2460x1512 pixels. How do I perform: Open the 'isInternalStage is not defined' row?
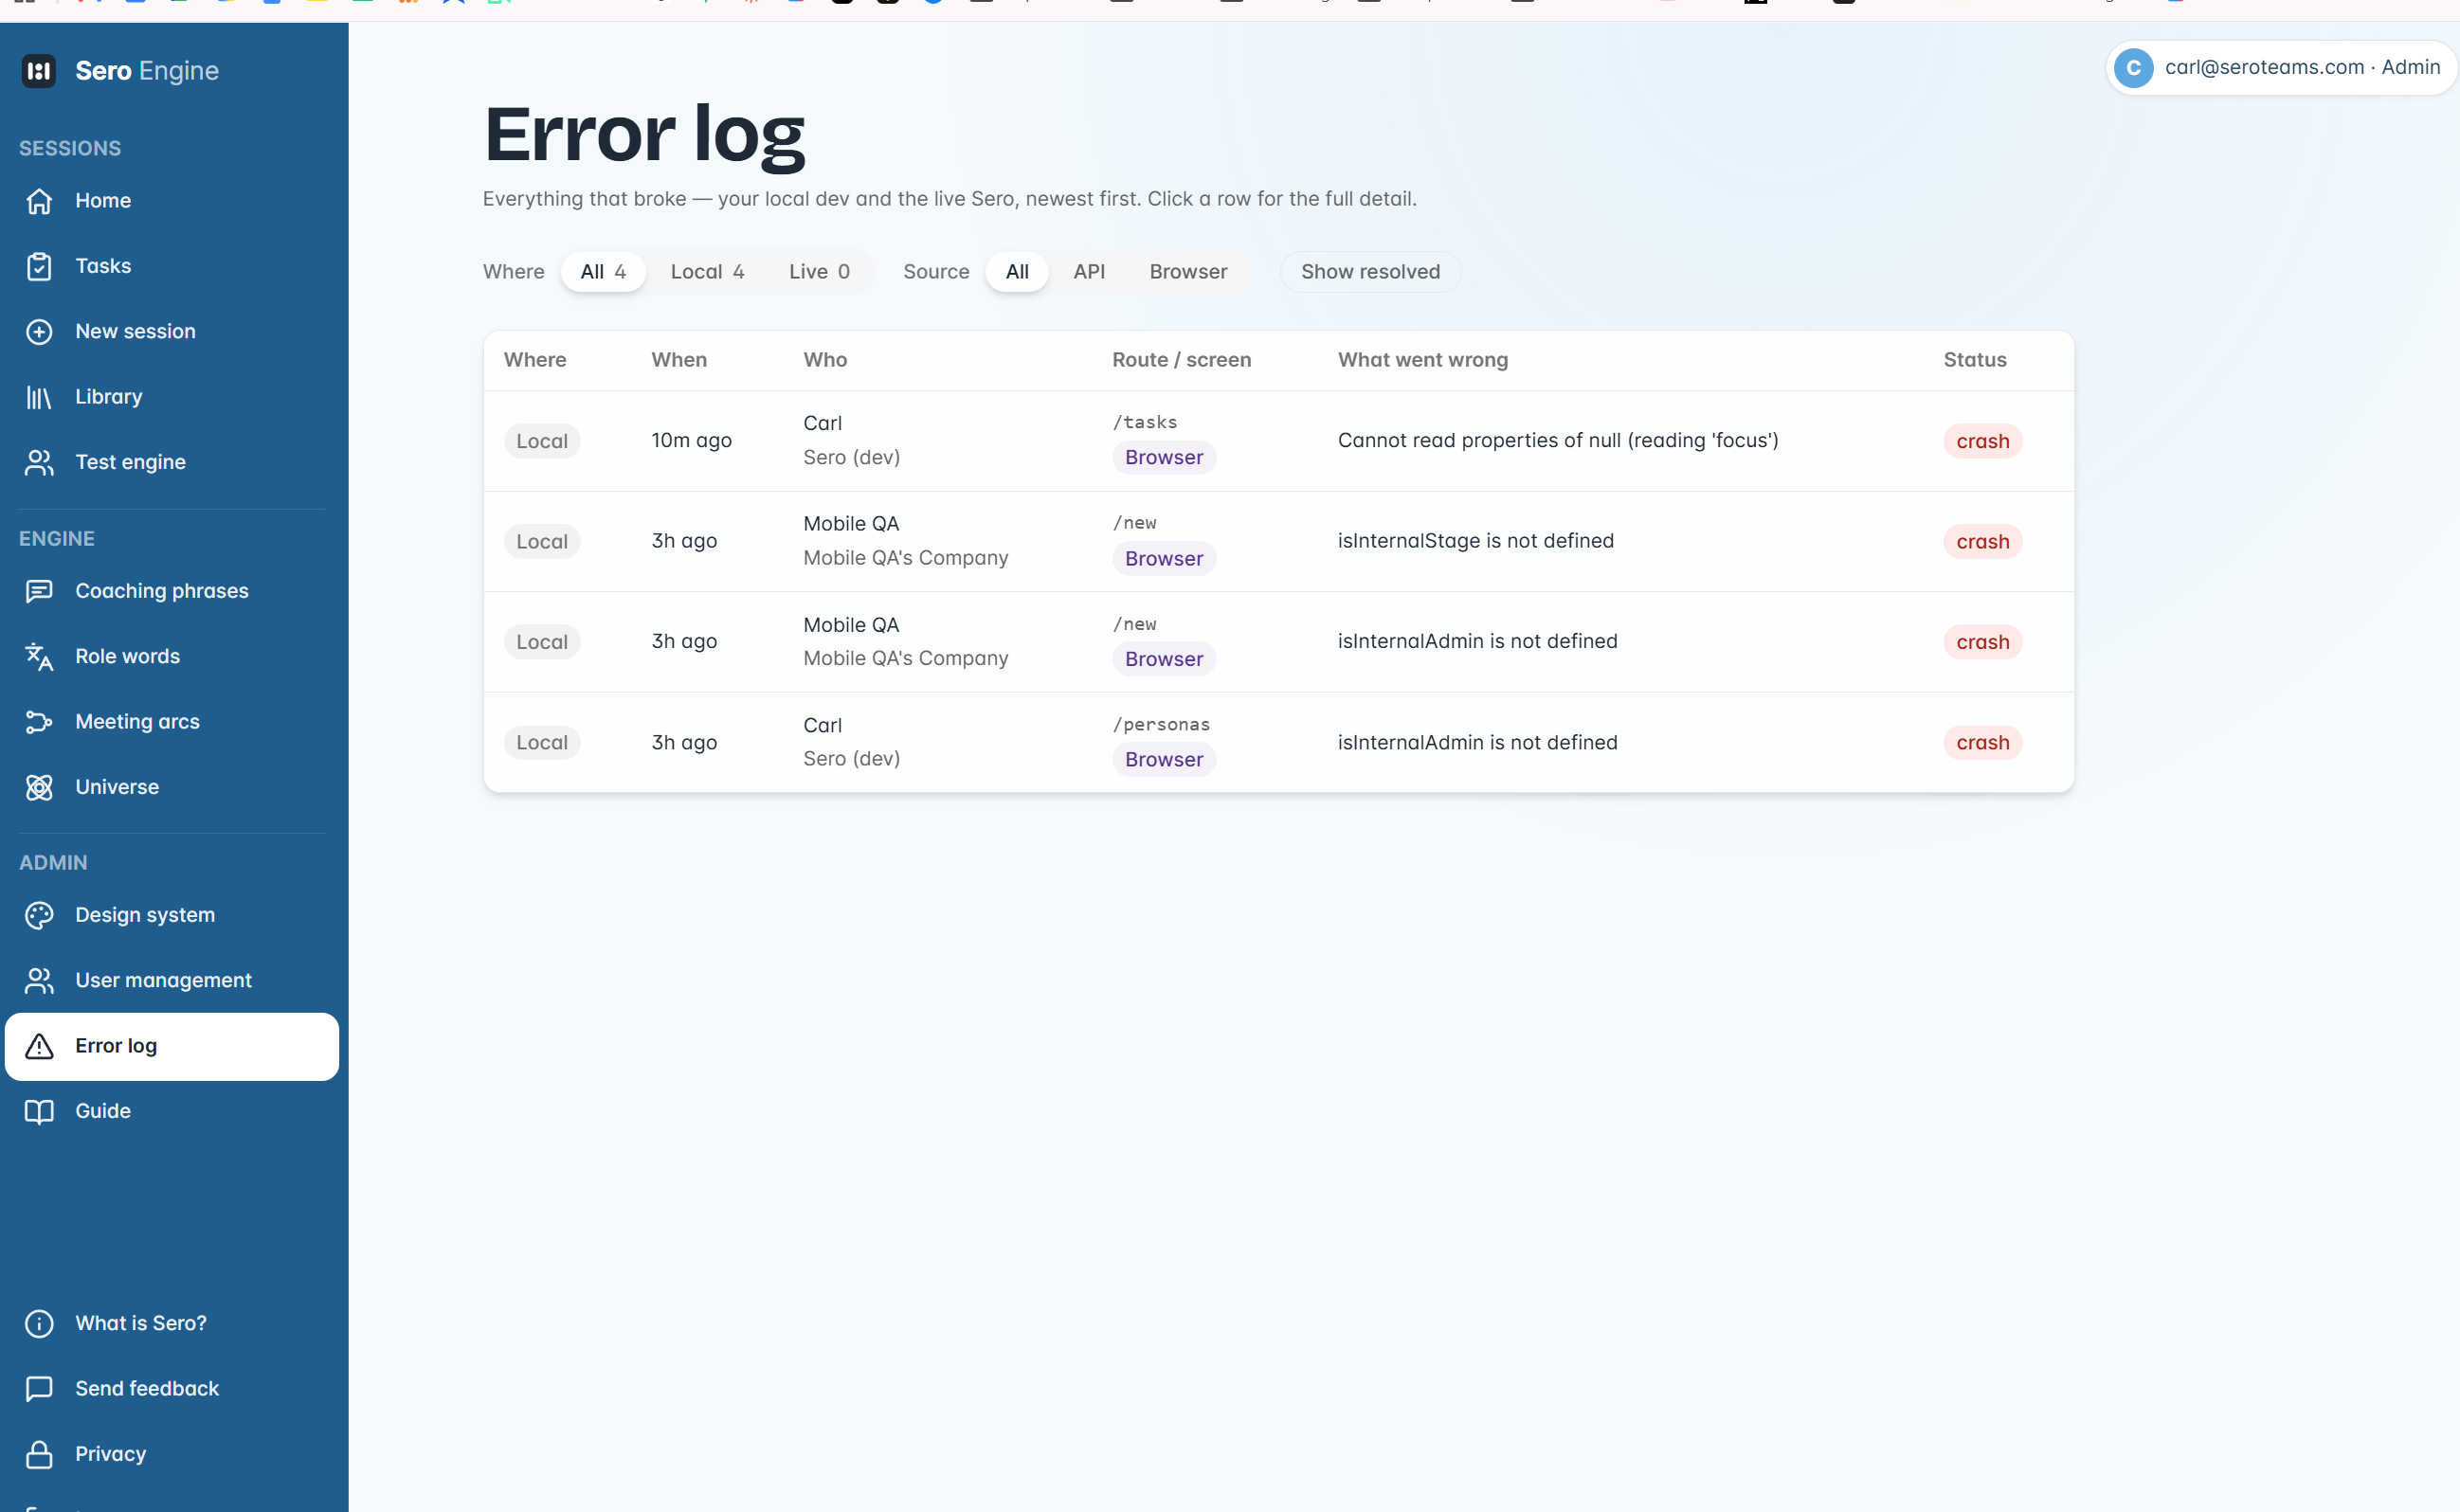click(x=1278, y=541)
